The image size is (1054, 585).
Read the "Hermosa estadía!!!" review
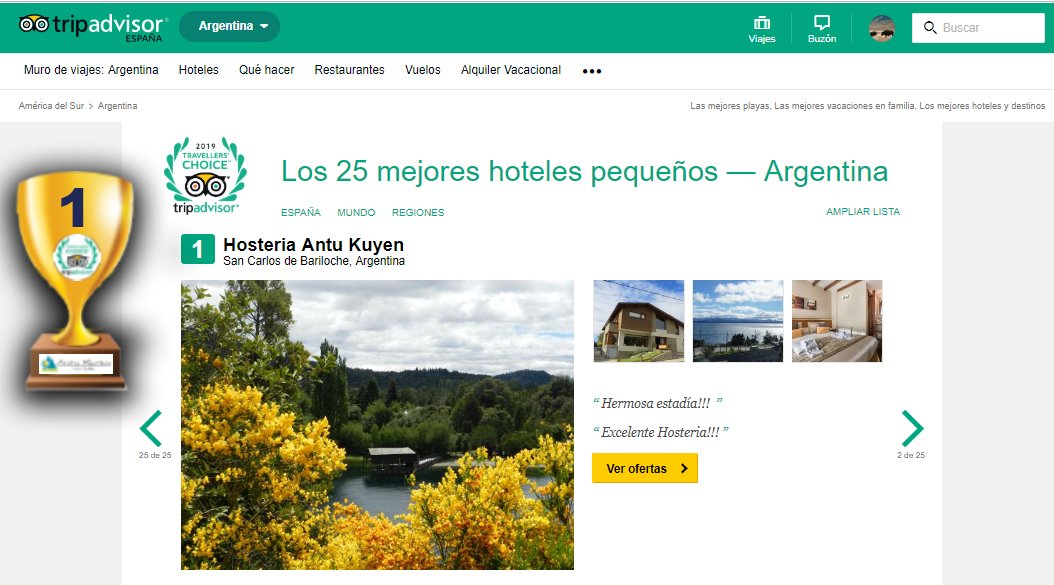point(657,403)
